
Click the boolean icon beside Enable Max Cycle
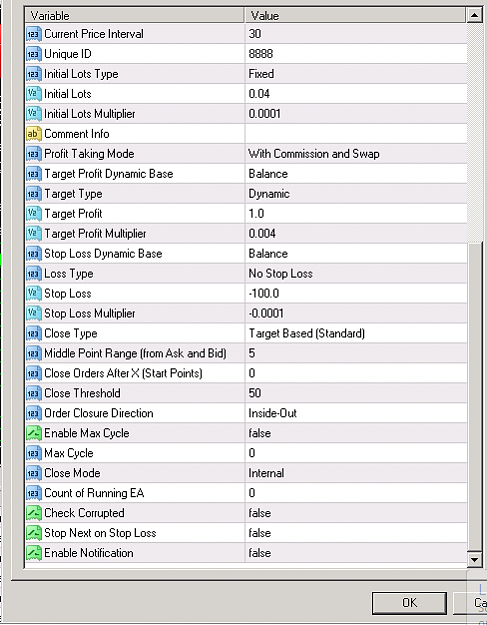(34, 433)
